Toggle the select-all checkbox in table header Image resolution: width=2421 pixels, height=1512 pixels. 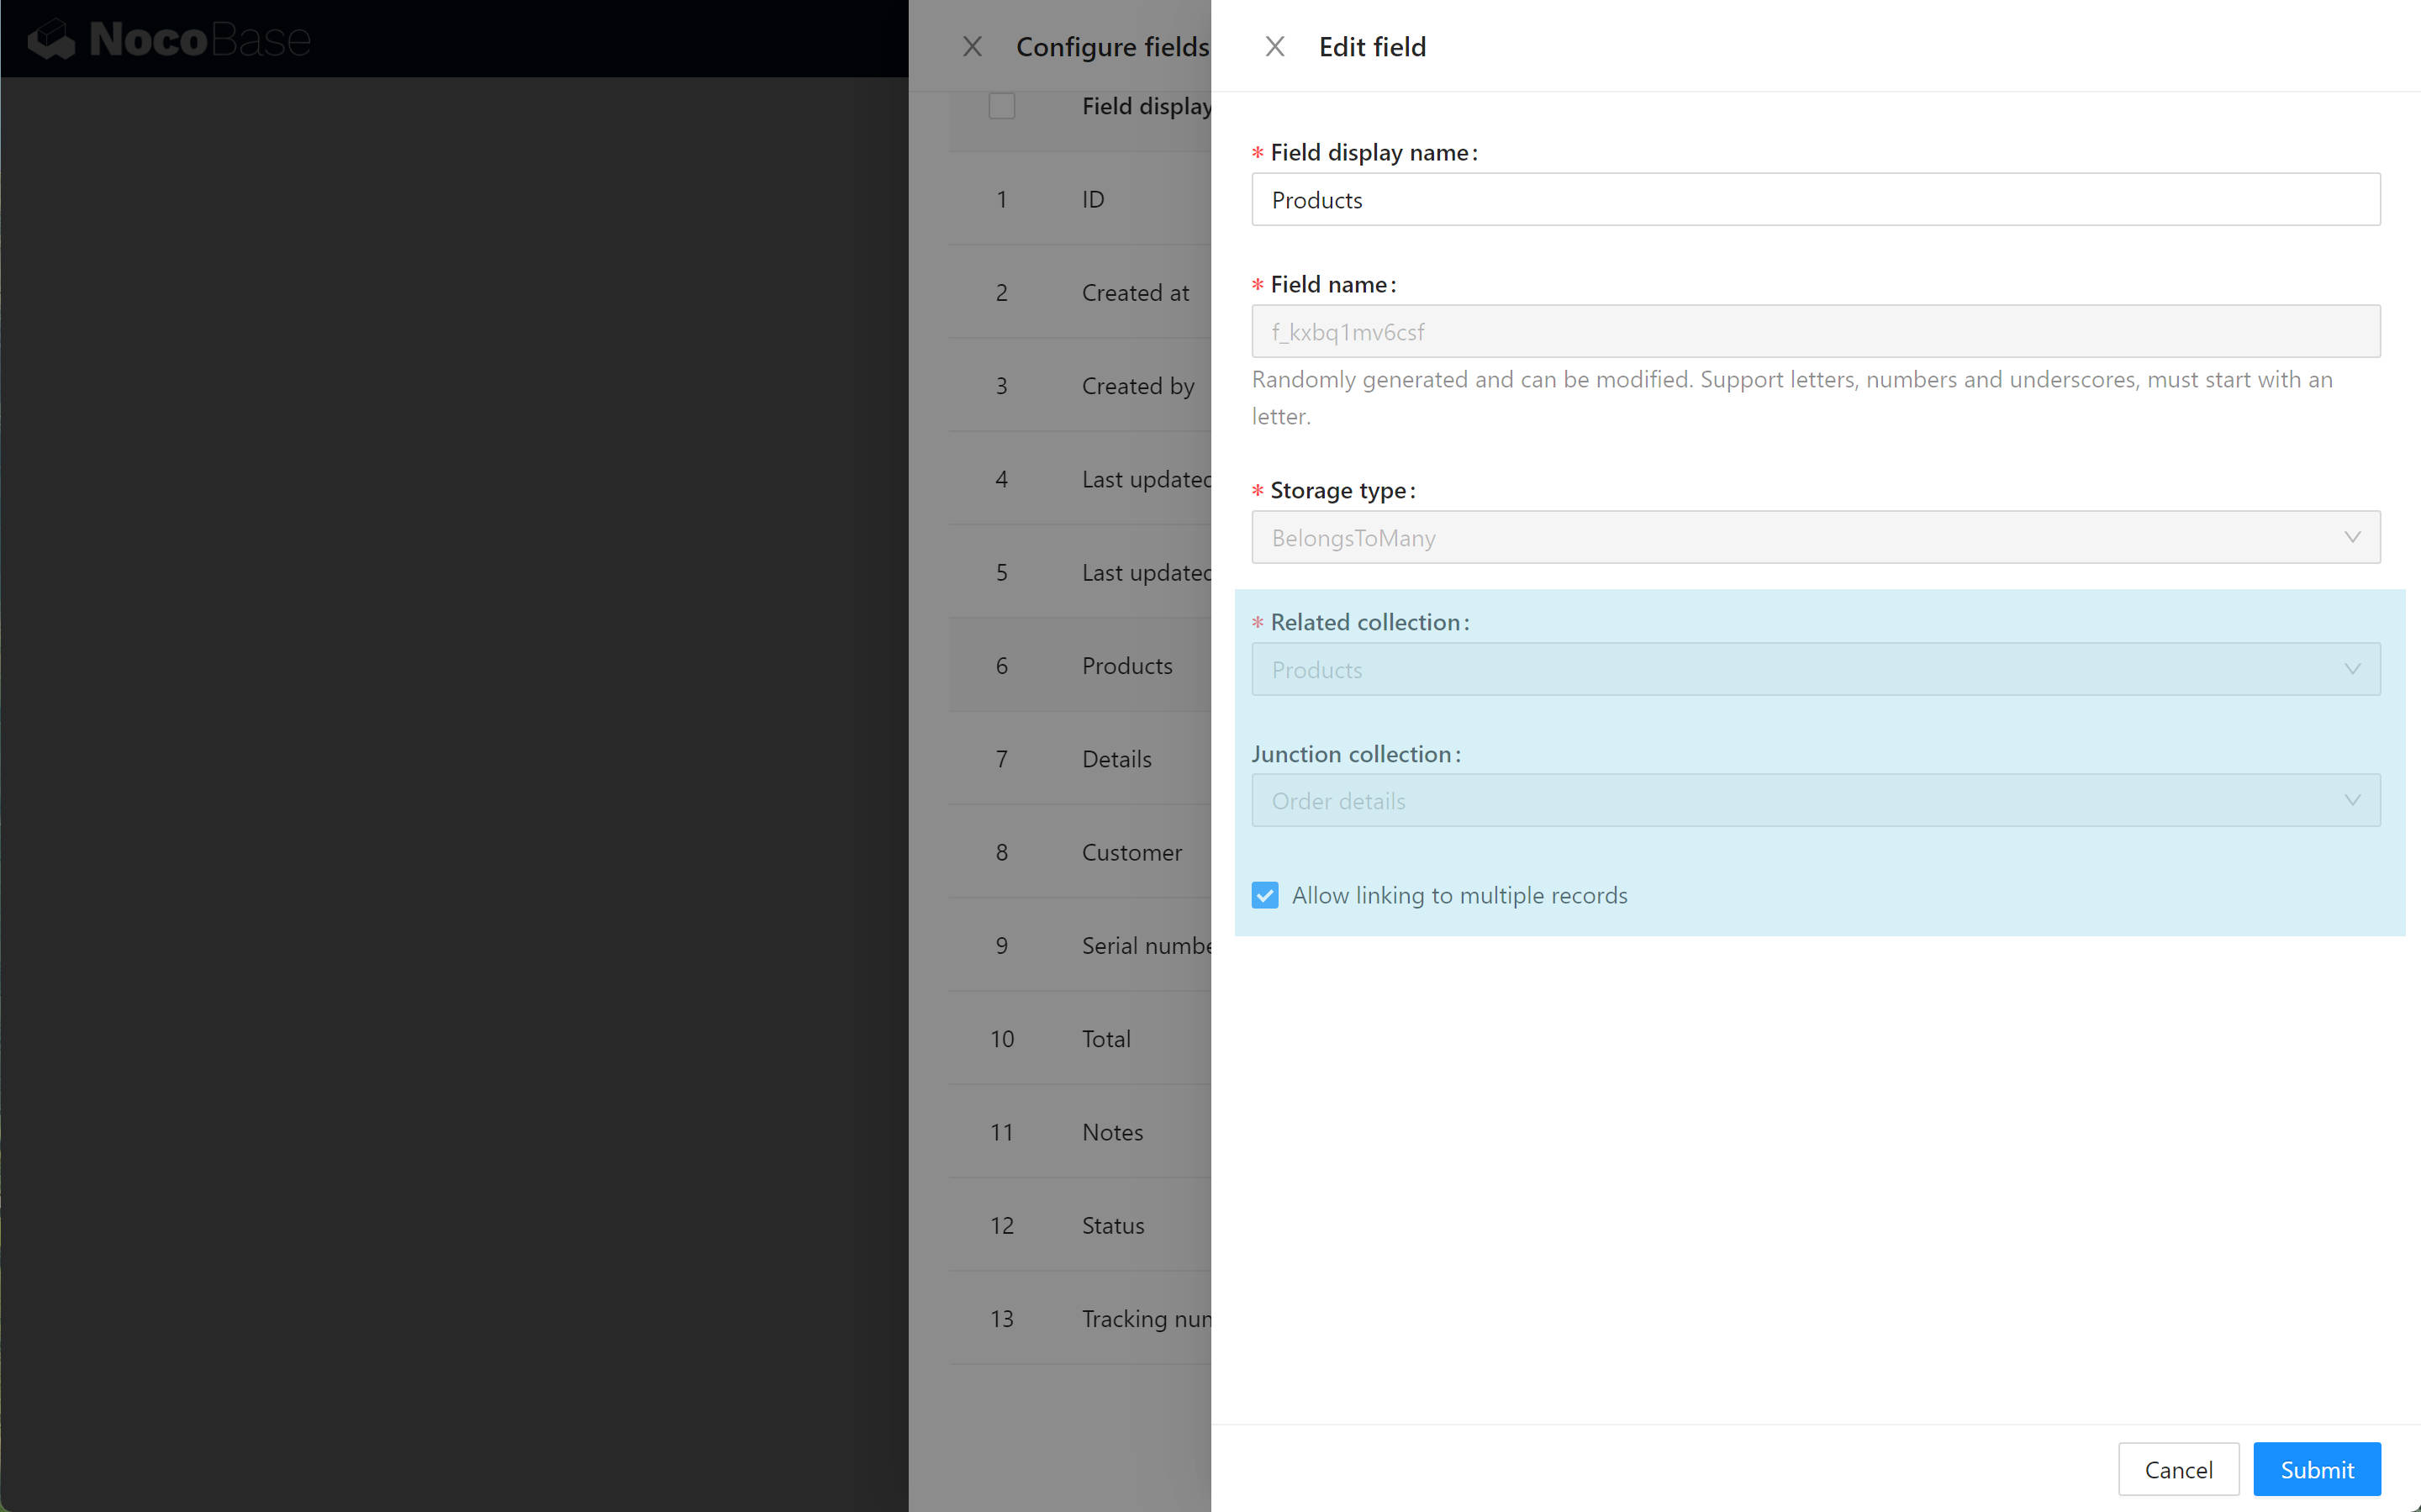(x=1001, y=106)
